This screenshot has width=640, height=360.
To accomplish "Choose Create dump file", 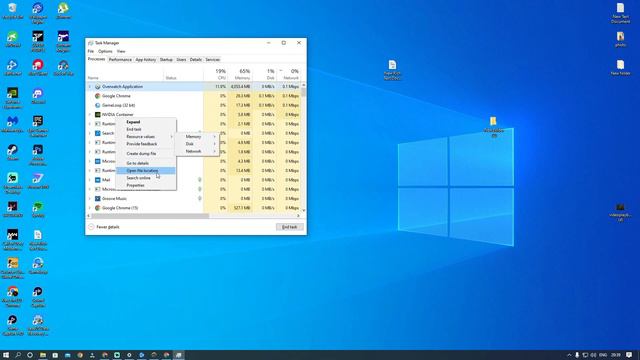I will pyautogui.click(x=146, y=153).
